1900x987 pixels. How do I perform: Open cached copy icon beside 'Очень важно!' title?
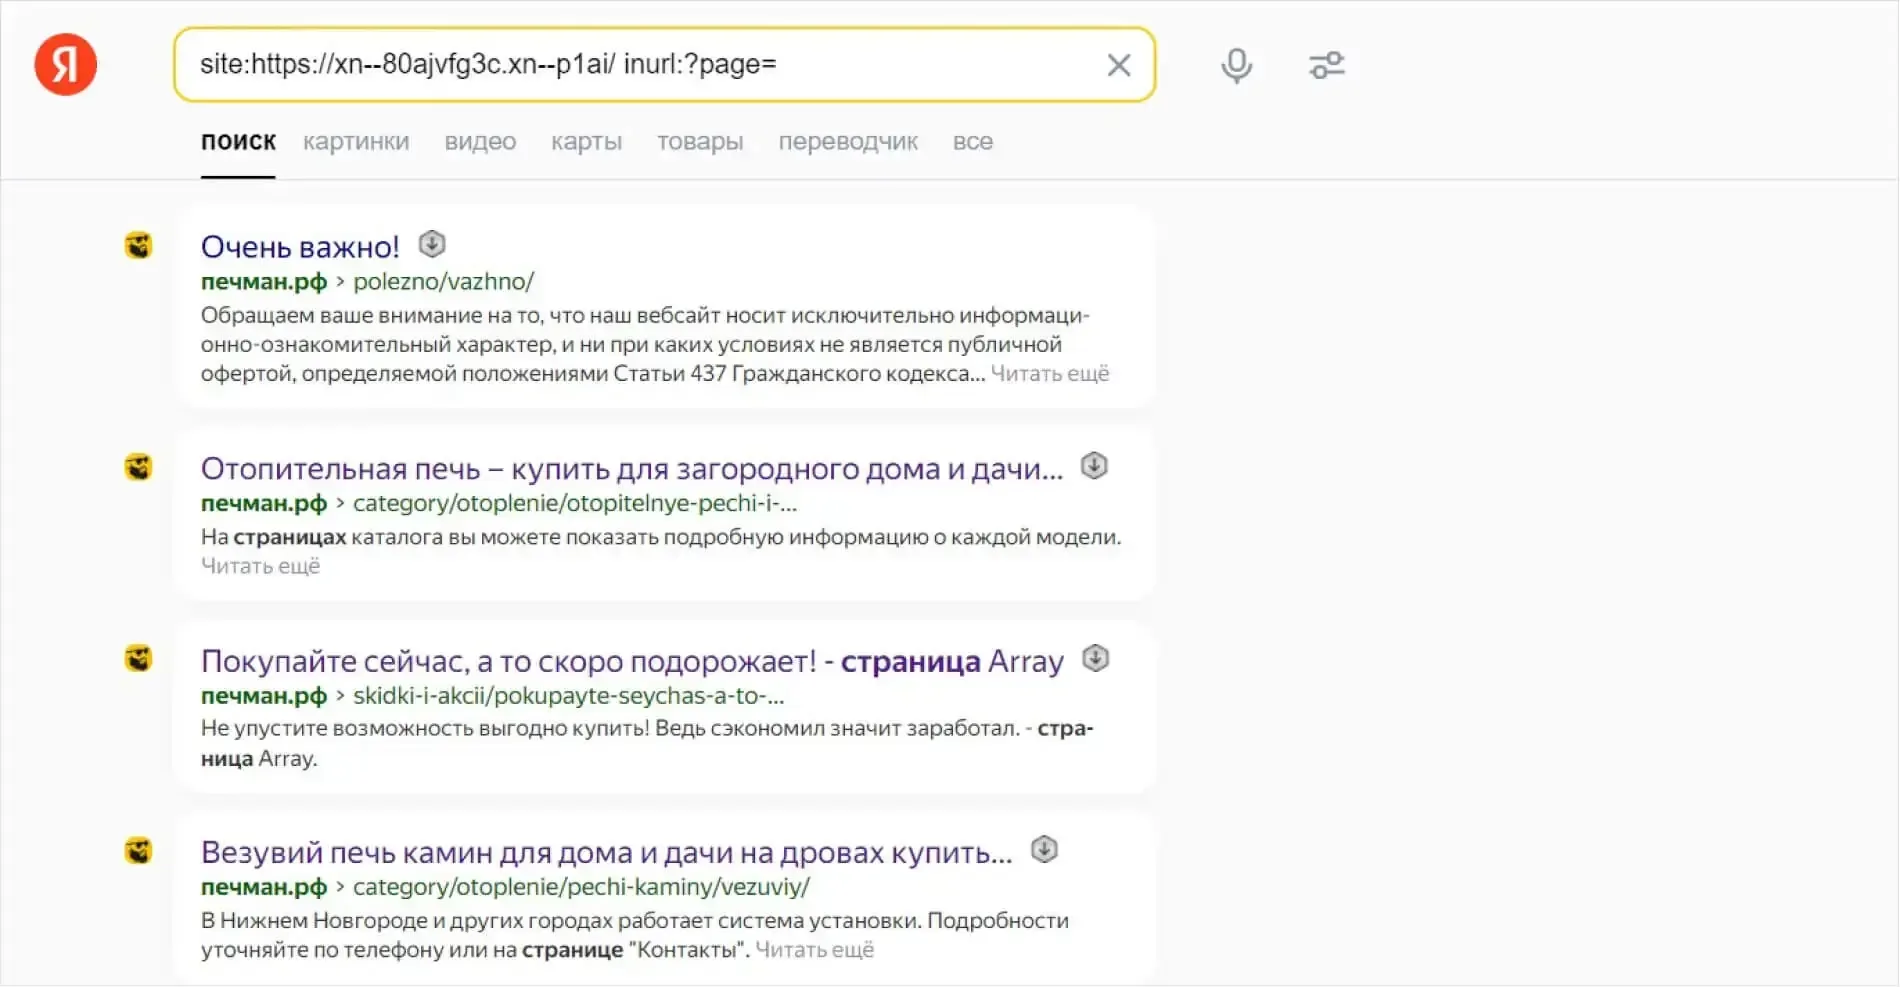coord(432,245)
